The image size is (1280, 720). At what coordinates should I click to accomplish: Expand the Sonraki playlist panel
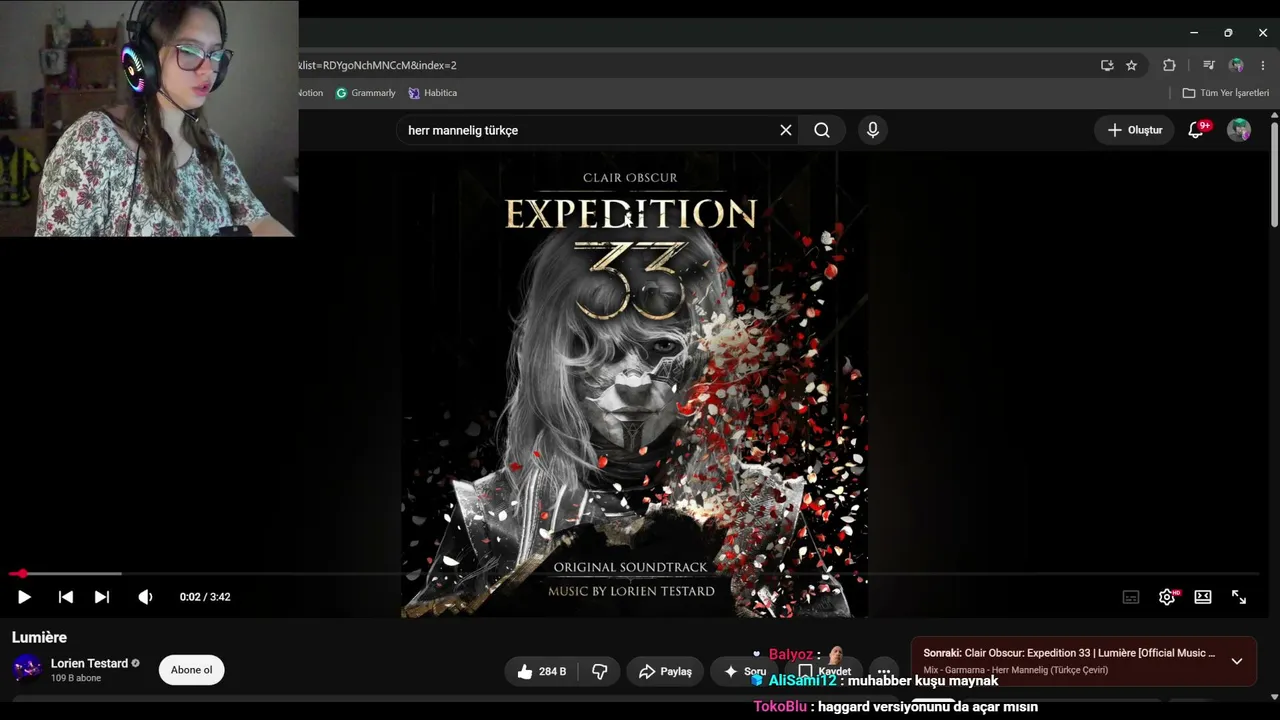[x=1237, y=661]
